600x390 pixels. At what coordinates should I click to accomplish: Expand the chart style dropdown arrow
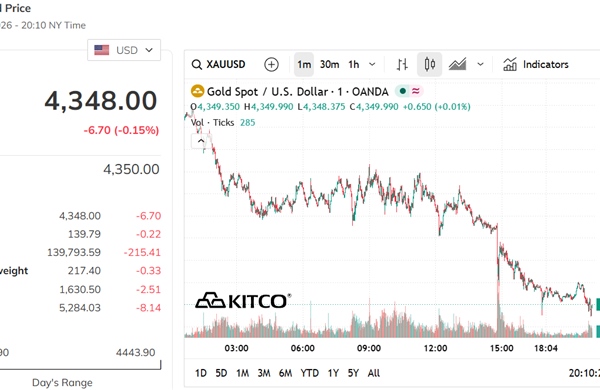tap(480, 65)
